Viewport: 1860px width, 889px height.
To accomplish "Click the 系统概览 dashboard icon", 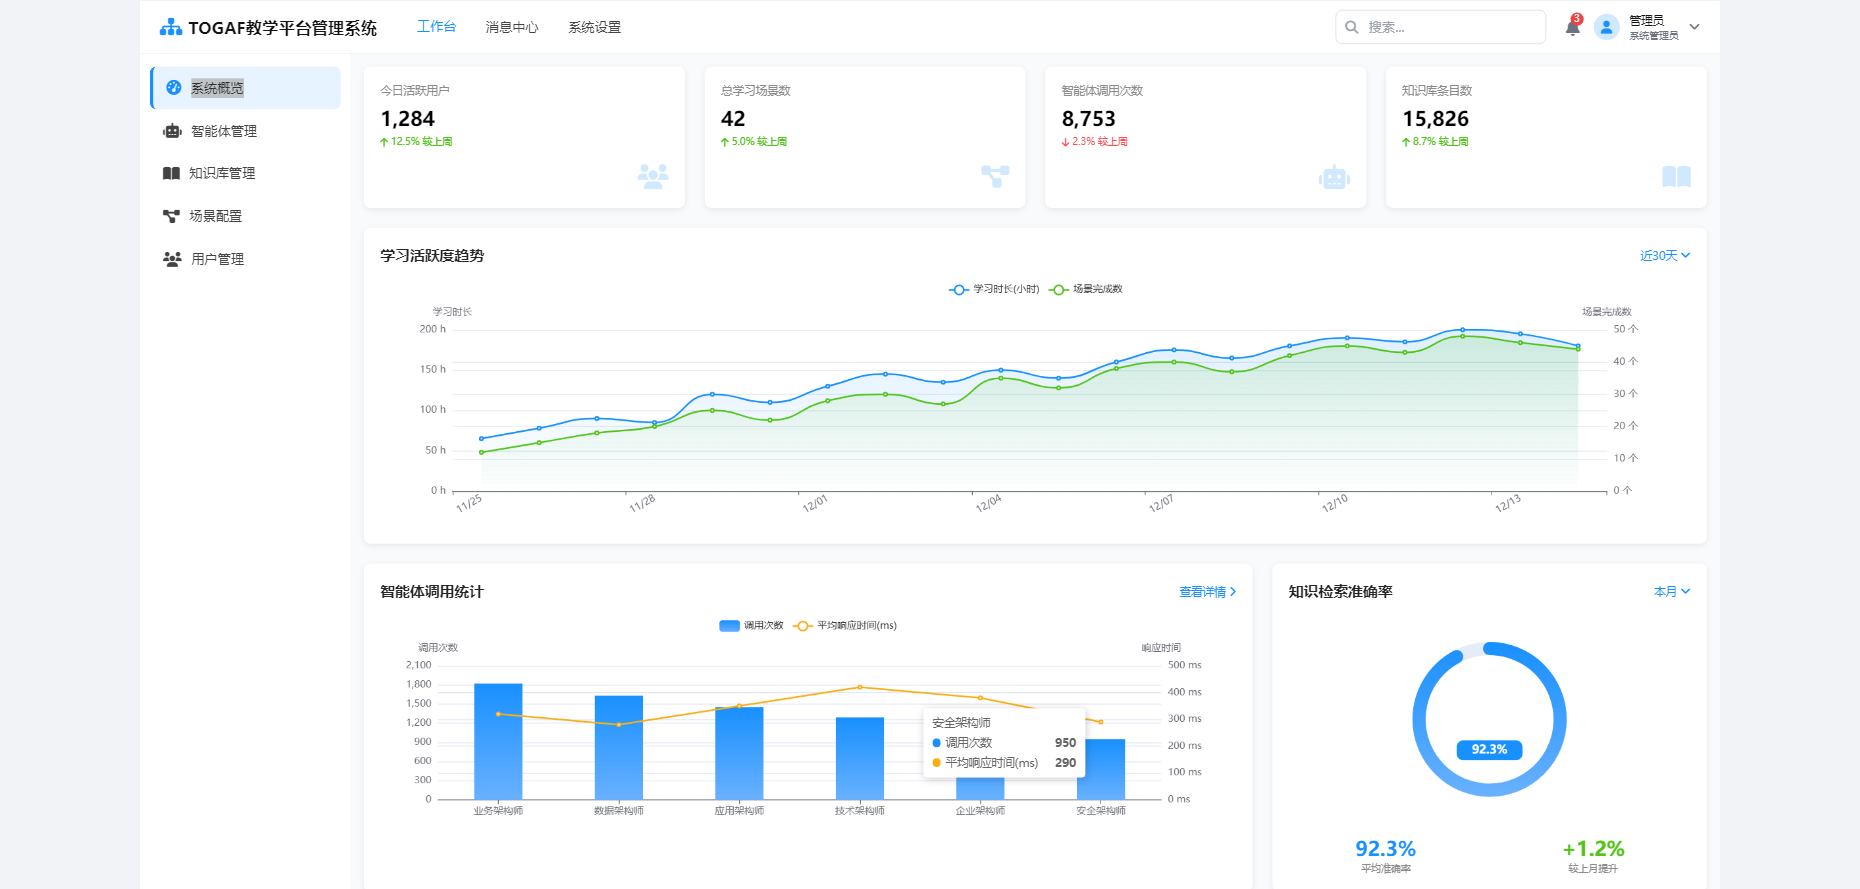I will [174, 88].
